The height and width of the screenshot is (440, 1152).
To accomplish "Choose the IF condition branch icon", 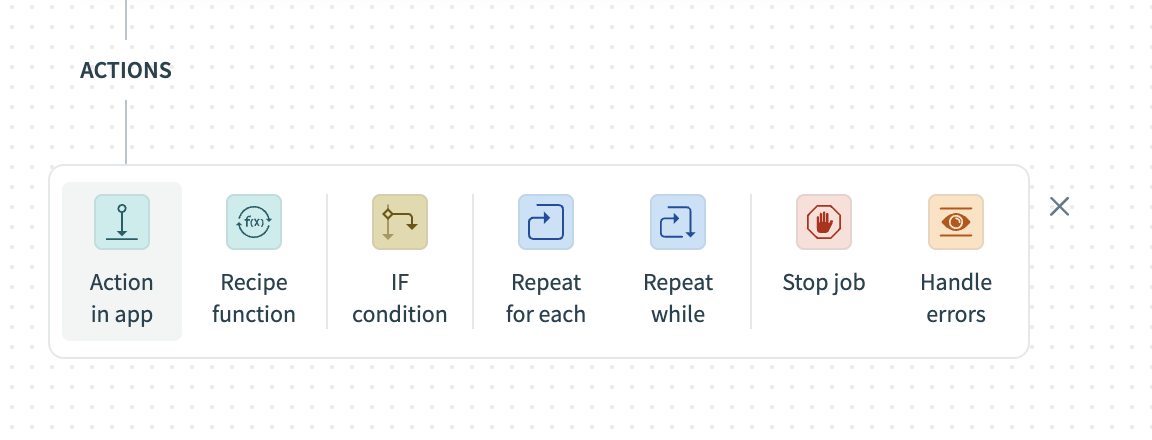I will tap(400, 222).
